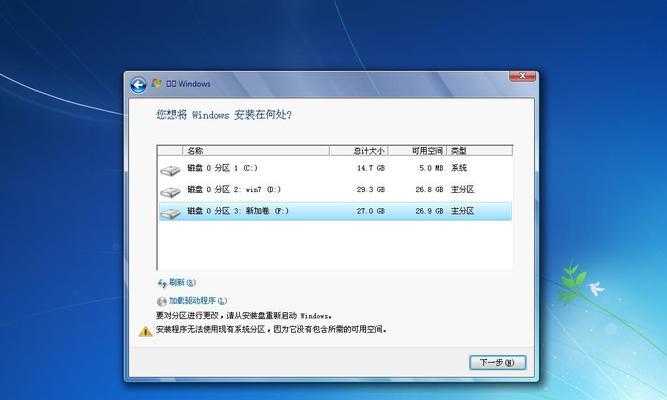Click the blue back arrow button
Viewport: 667px width, 400px height.
click(x=138, y=85)
